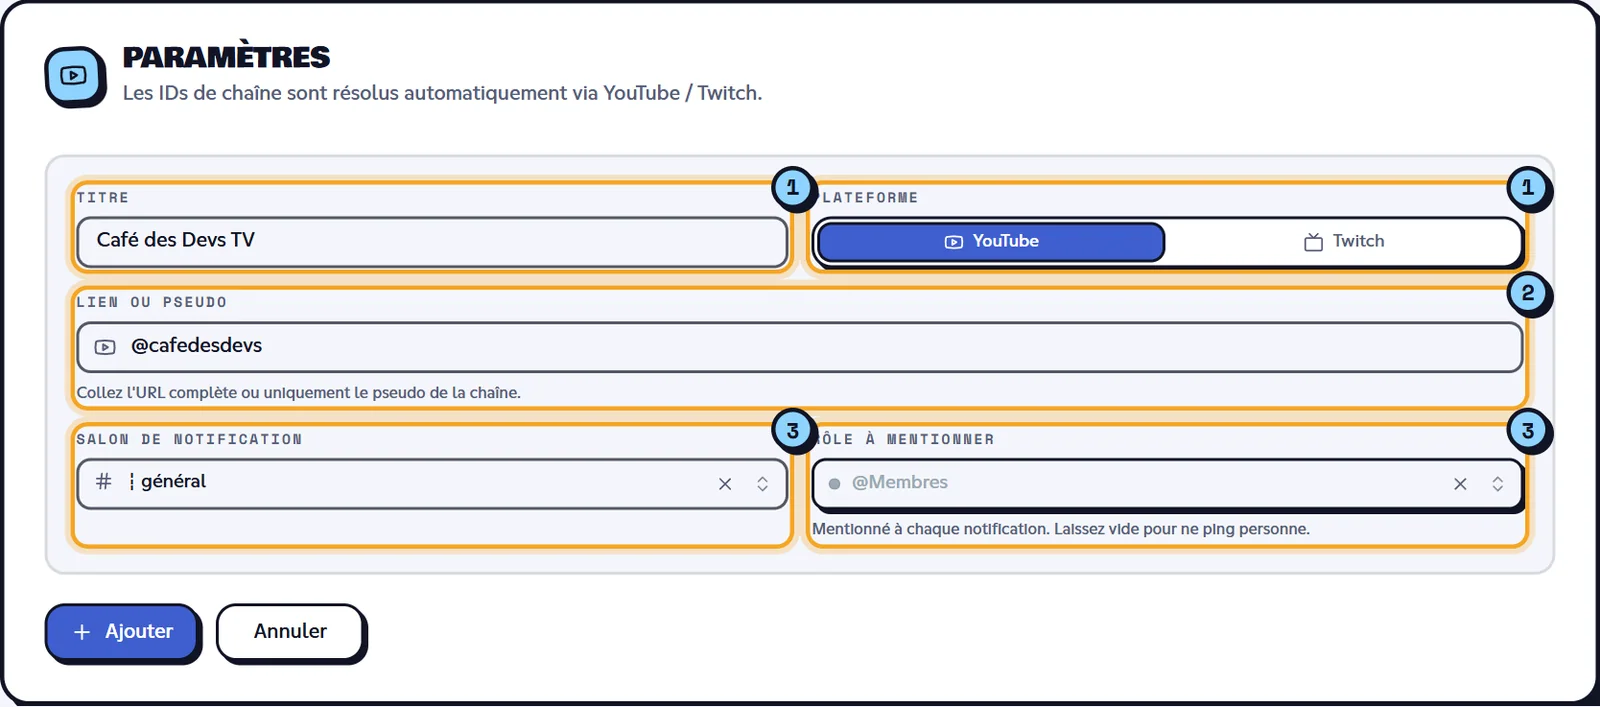
Task: Open the role to mention dropdown arrows
Action: [1497, 484]
